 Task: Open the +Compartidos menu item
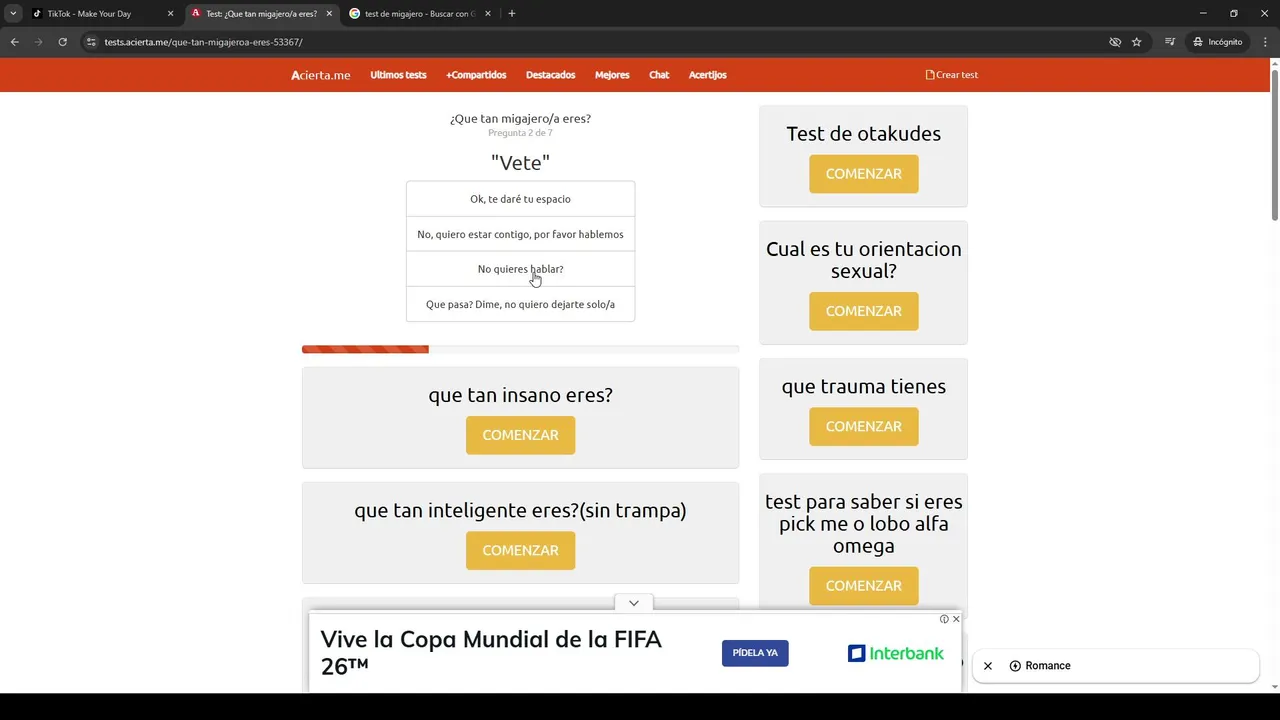pyautogui.click(x=476, y=75)
